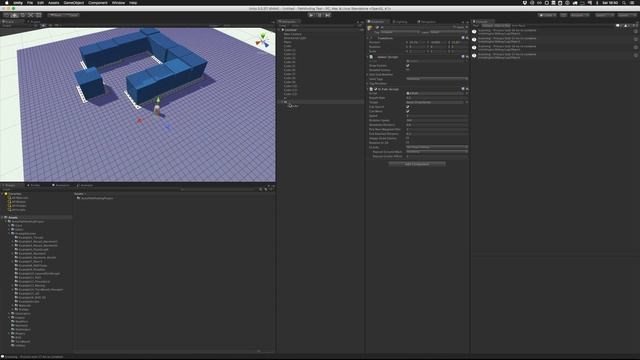The image size is (640, 360).
Task: Open the Spotlight search icon in menu bar
Action: pos(624,2)
